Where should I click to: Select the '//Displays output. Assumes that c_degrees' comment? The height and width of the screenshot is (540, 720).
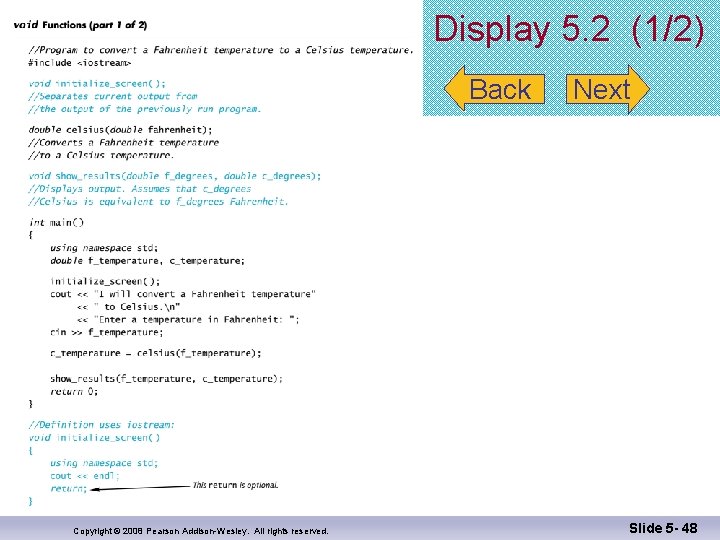[x=140, y=189]
